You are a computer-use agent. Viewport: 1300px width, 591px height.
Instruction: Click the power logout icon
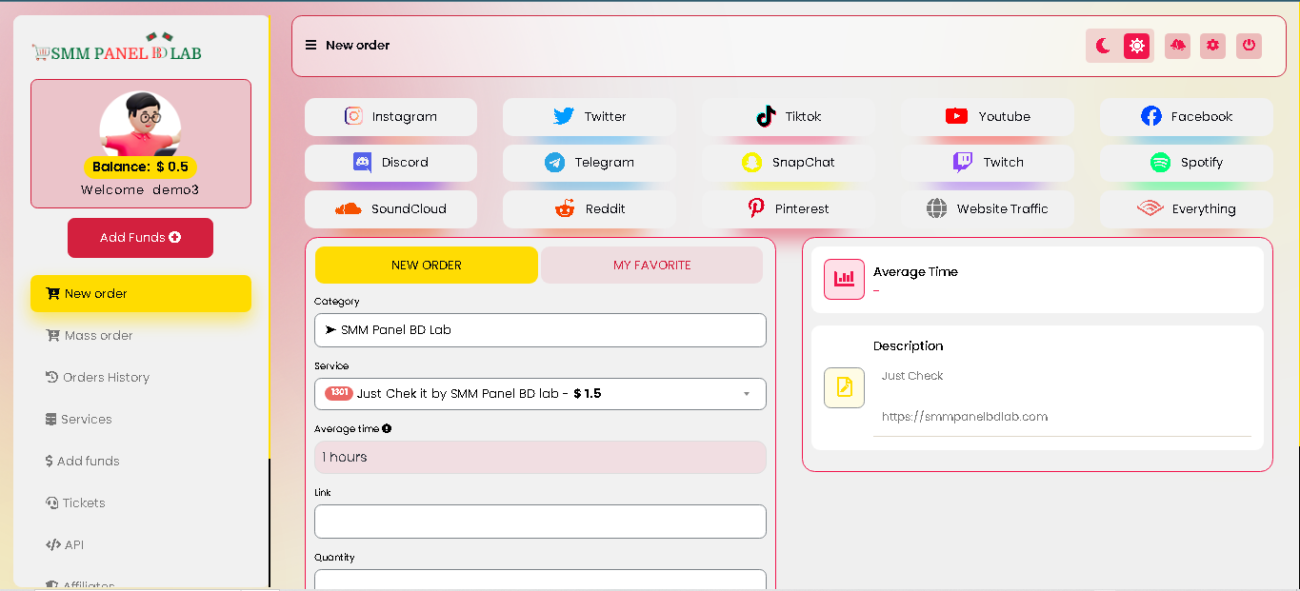(1248, 46)
